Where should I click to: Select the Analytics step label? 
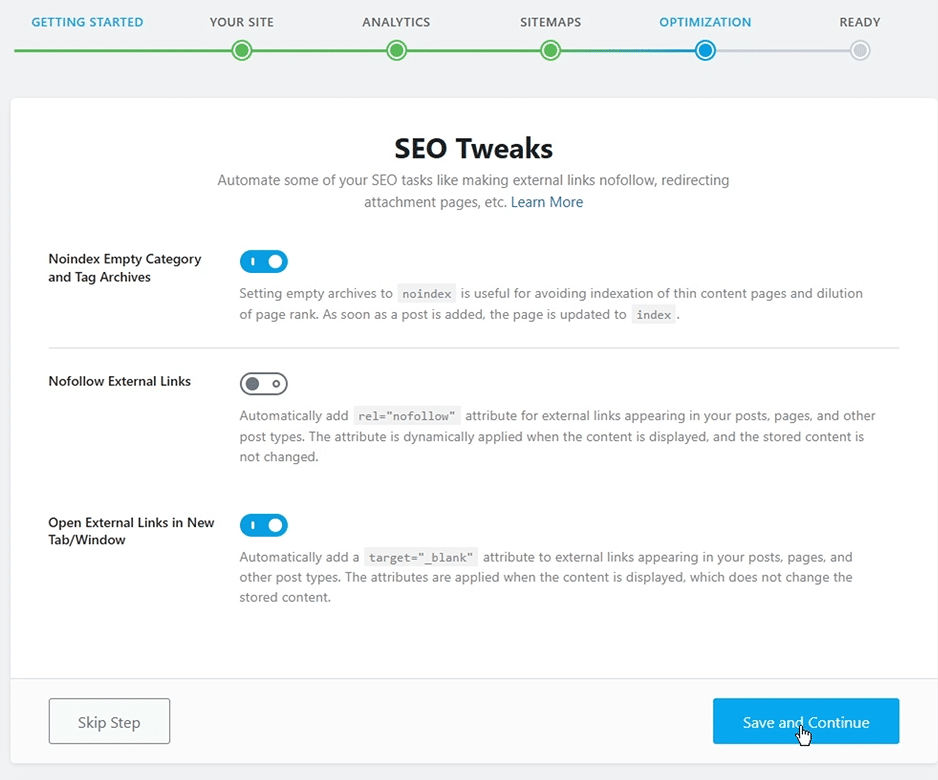click(396, 22)
